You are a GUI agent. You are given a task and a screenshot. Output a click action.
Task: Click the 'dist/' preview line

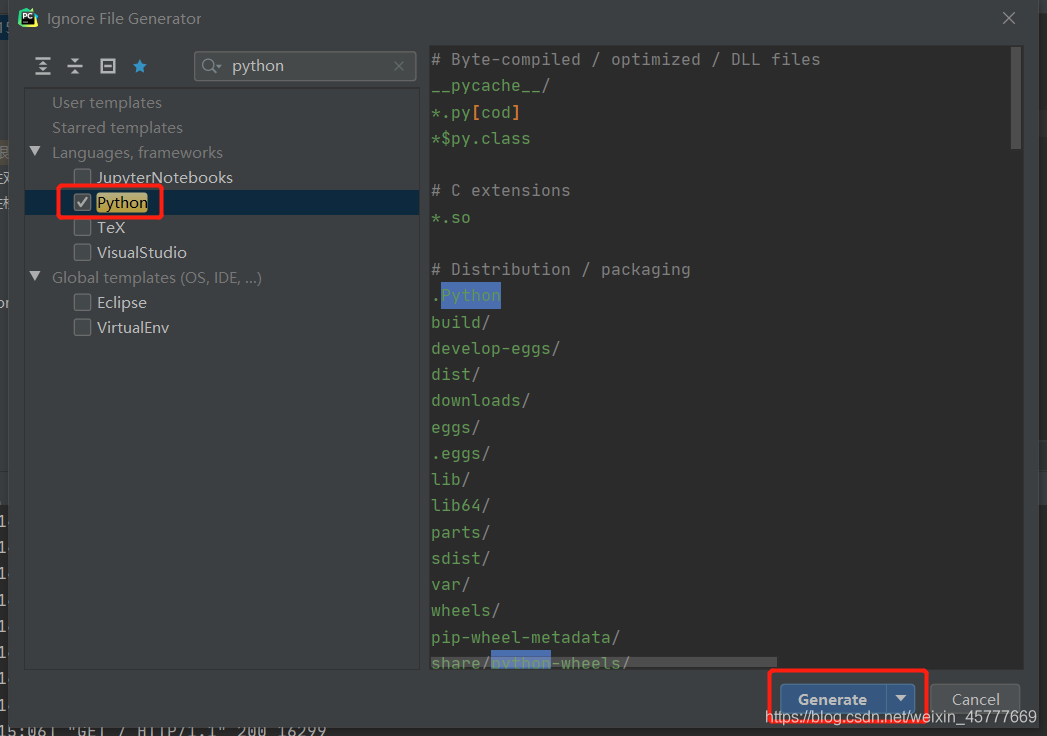click(455, 374)
